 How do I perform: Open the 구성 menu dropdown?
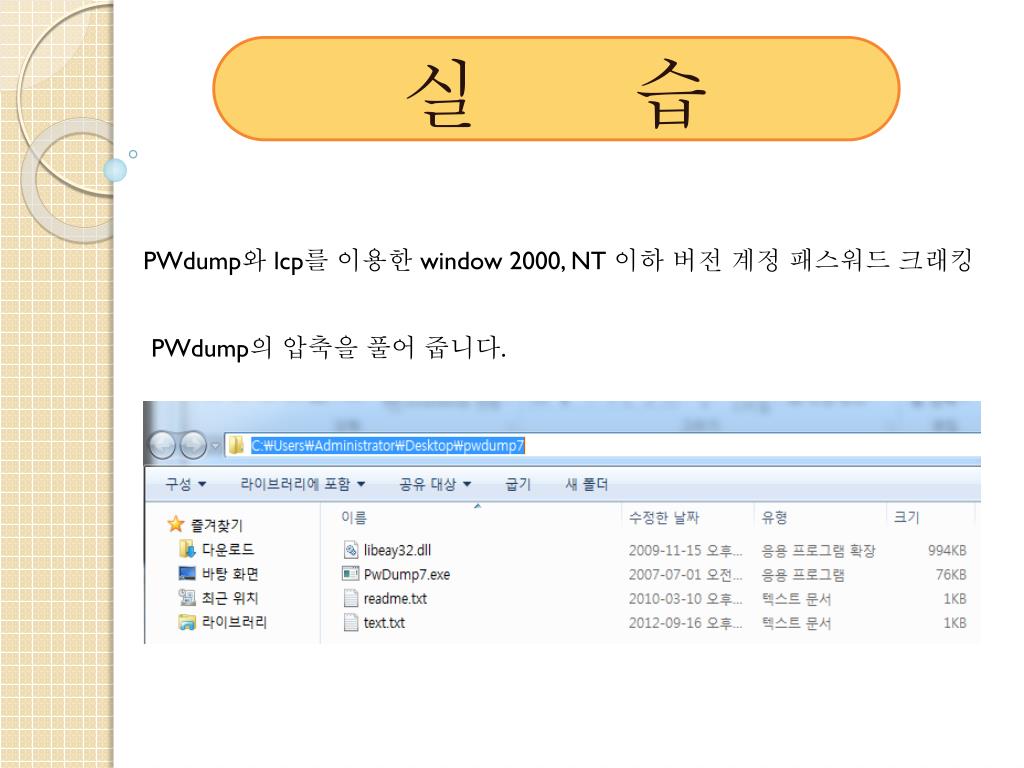point(185,484)
